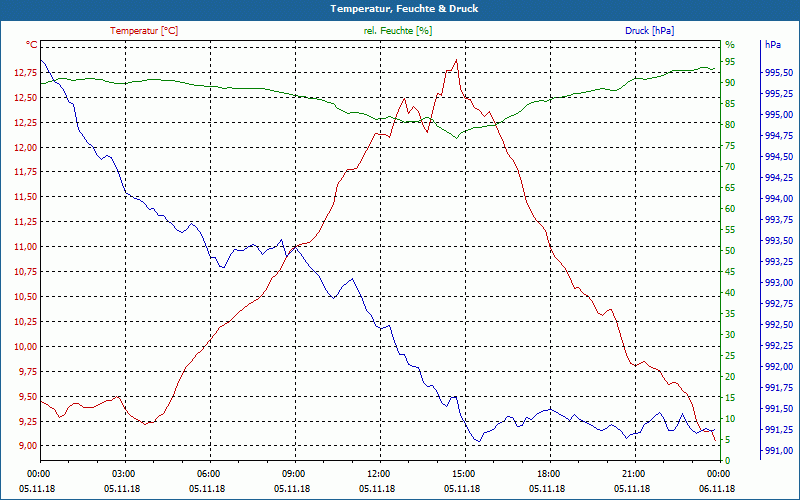The height and width of the screenshot is (500, 800).
Task: Click the '00:00' time label dated 05.11.18
Action: point(41,473)
